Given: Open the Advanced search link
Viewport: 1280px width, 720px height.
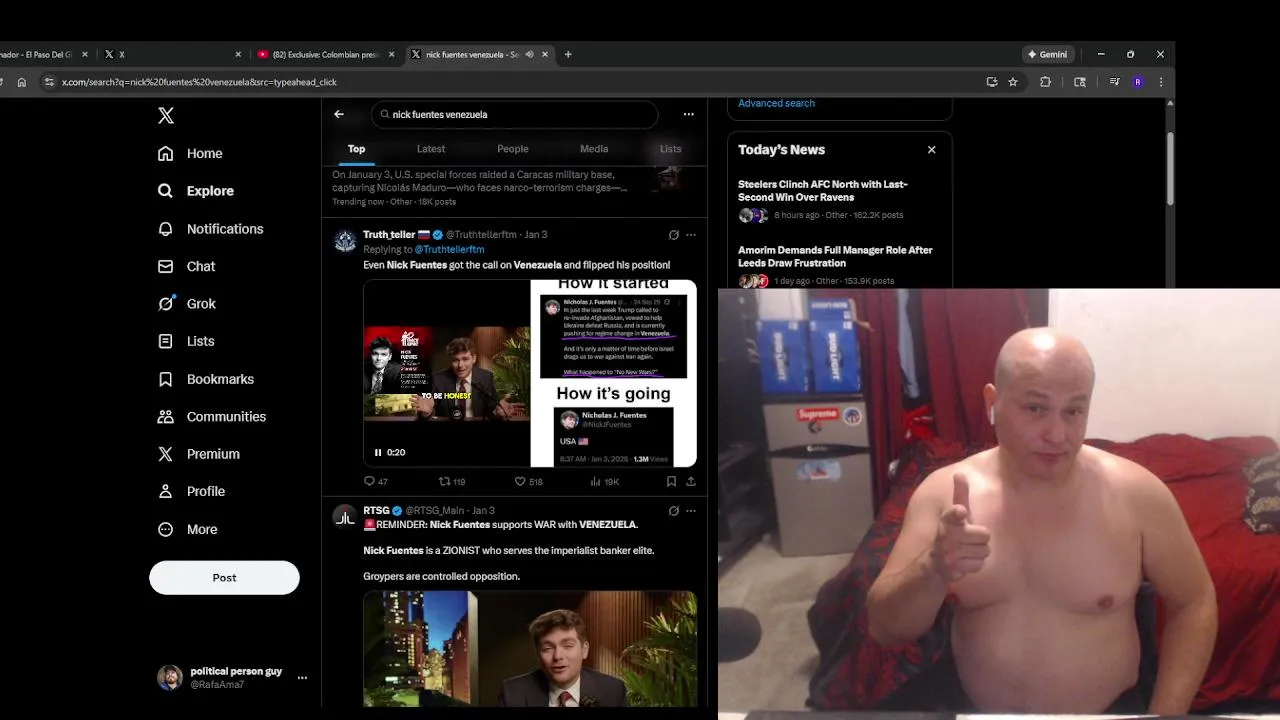Looking at the screenshot, I should click(776, 103).
